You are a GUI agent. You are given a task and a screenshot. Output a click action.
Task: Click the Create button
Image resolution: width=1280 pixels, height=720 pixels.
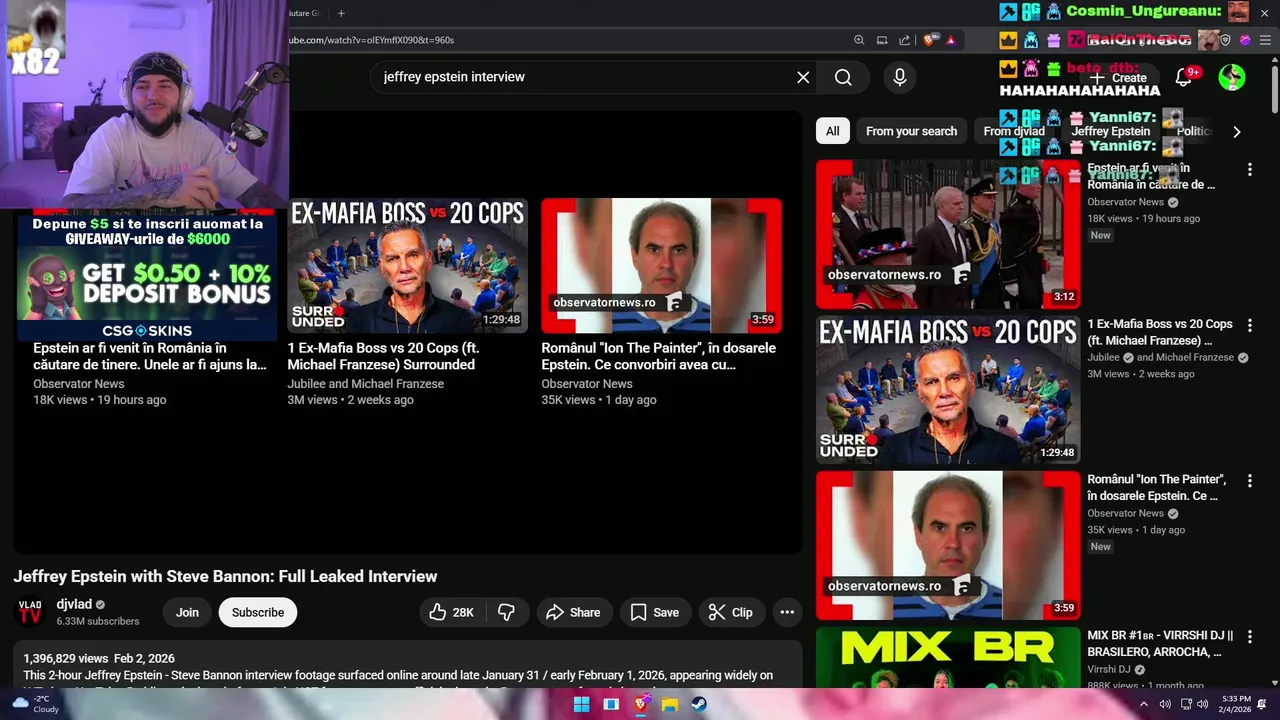pos(1119,77)
